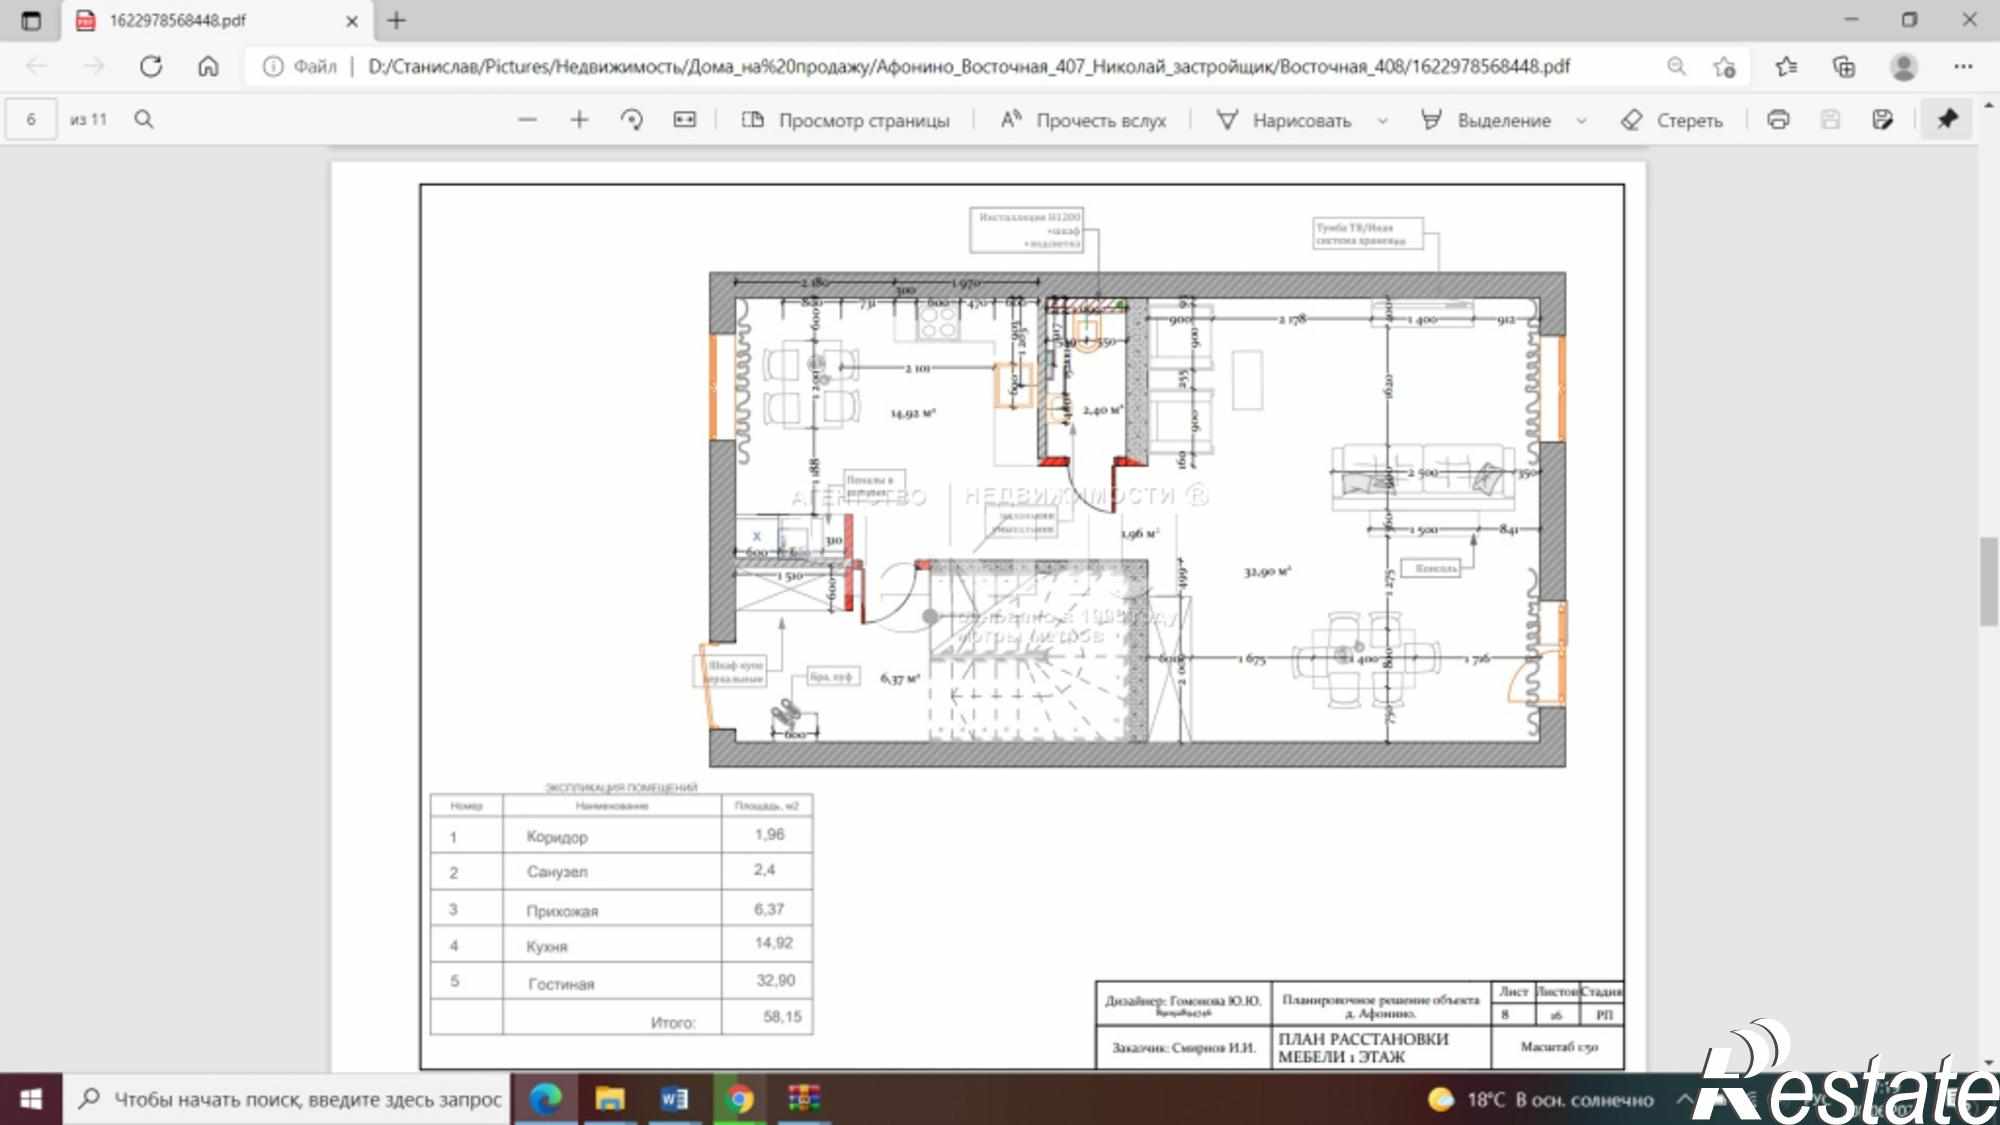Open WinRAR from taskbar
The image size is (2000, 1125).
pos(803,1099)
